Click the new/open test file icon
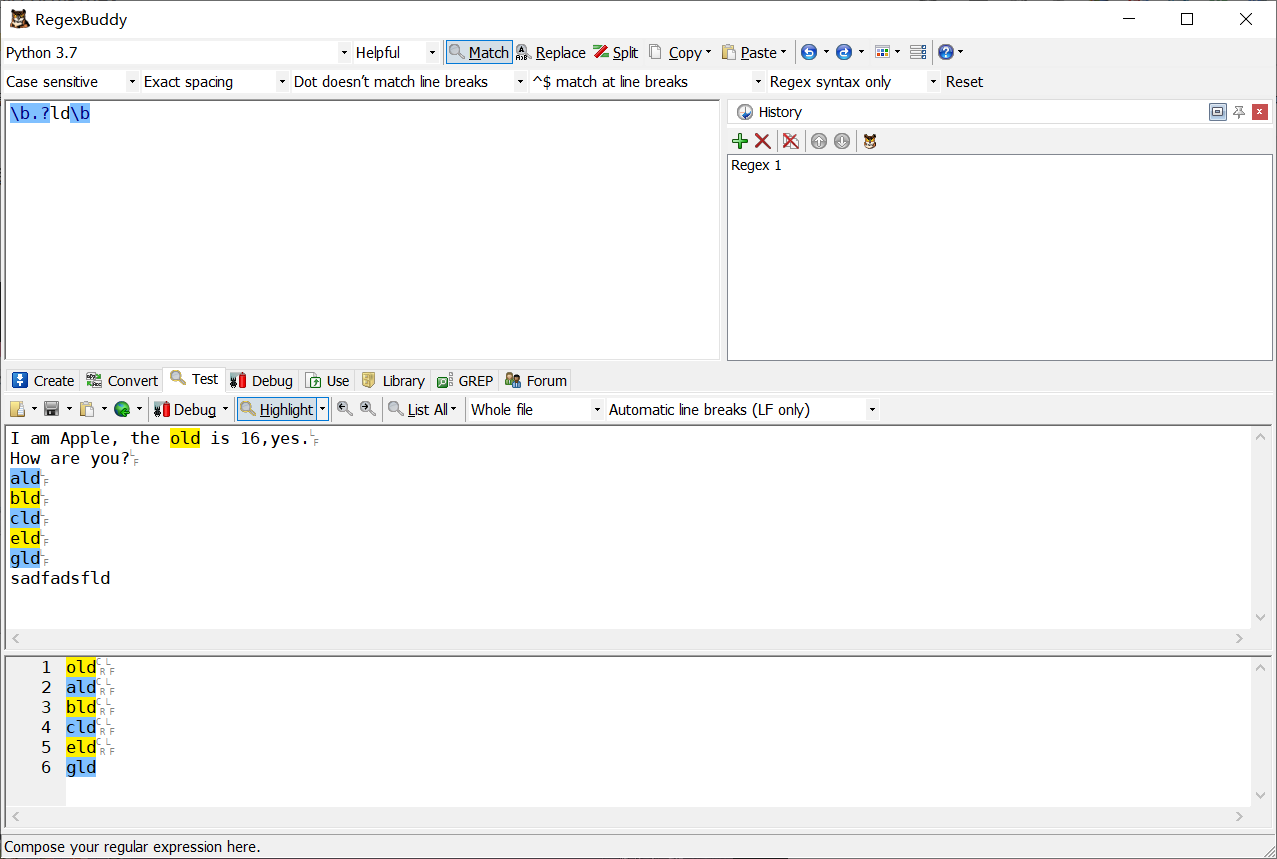1277x859 pixels. pyautogui.click(x=18, y=409)
